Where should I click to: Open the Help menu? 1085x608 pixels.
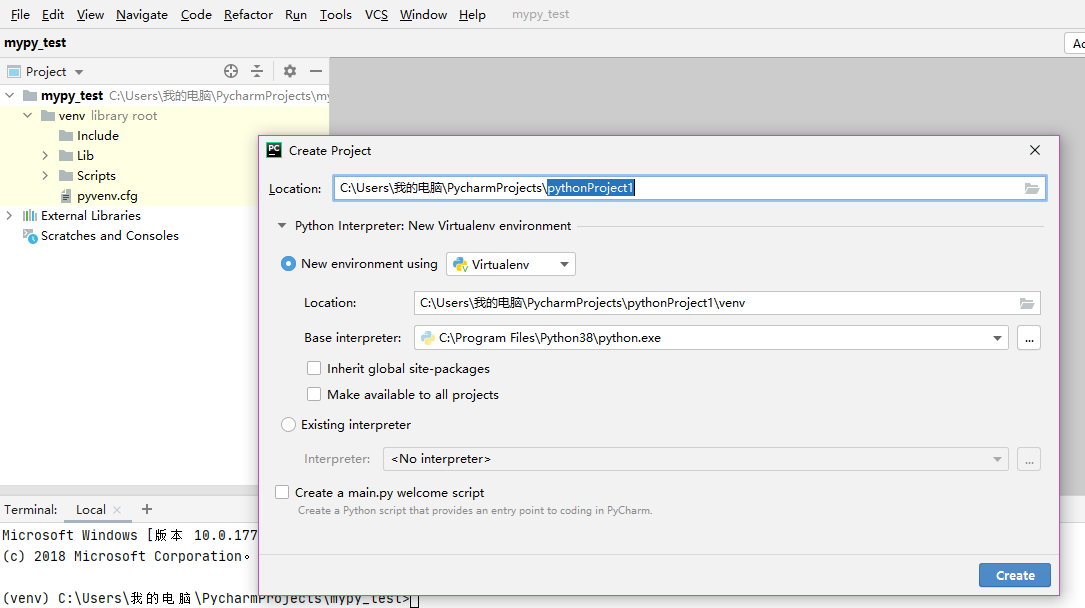(472, 15)
